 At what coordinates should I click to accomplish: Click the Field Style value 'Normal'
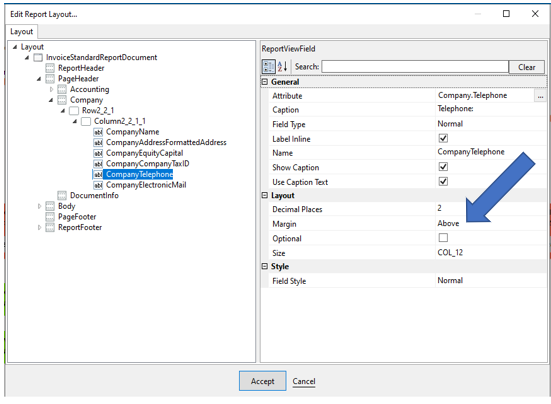(x=450, y=280)
